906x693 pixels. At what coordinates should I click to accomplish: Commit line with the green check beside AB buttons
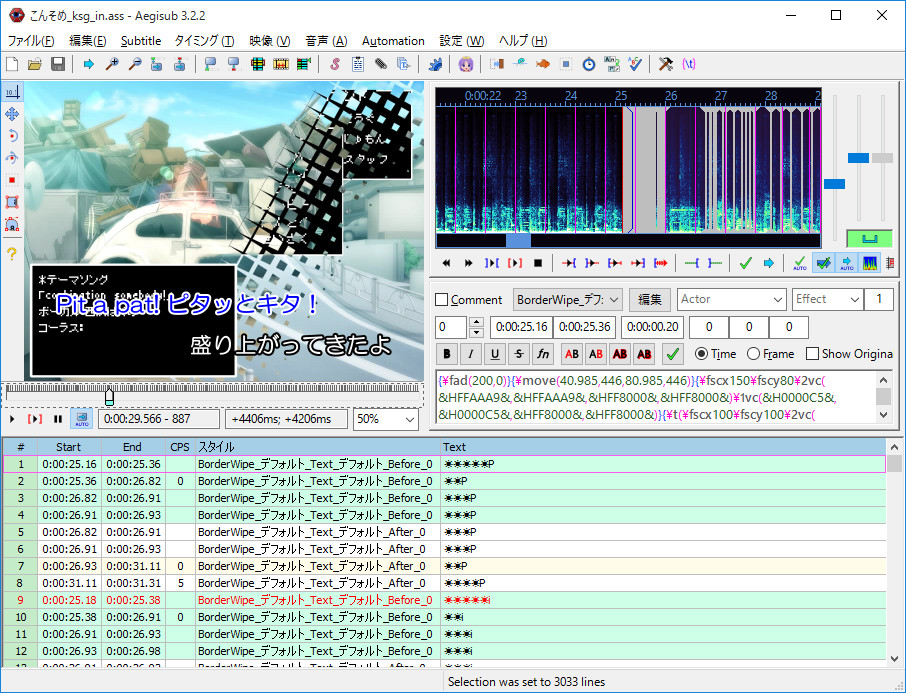tap(673, 354)
